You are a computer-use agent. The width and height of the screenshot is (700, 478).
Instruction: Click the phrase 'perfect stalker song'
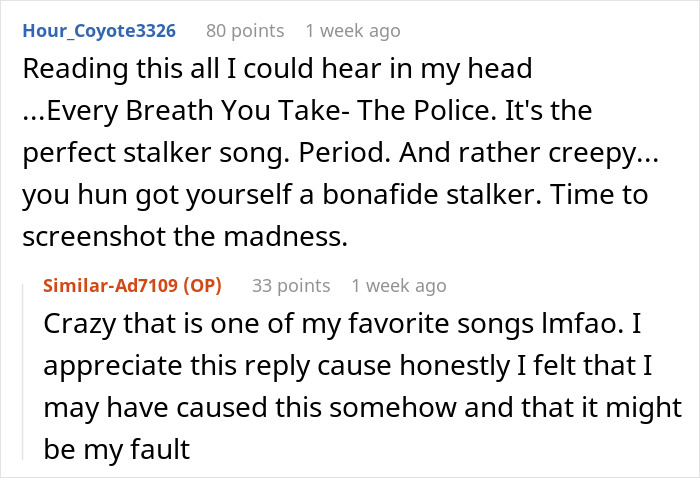pos(153,153)
